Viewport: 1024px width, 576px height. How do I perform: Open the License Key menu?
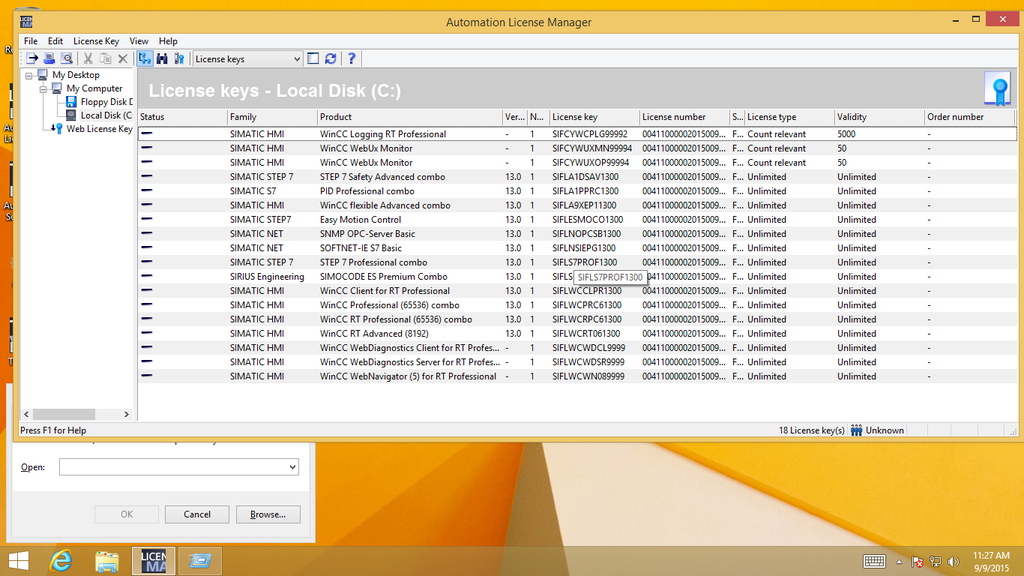tap(96, 40)
